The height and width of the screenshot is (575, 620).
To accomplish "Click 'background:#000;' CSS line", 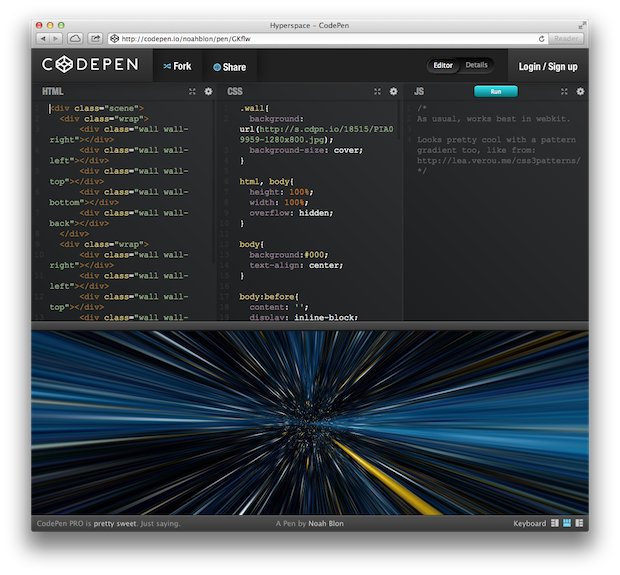I will [289, 255].
